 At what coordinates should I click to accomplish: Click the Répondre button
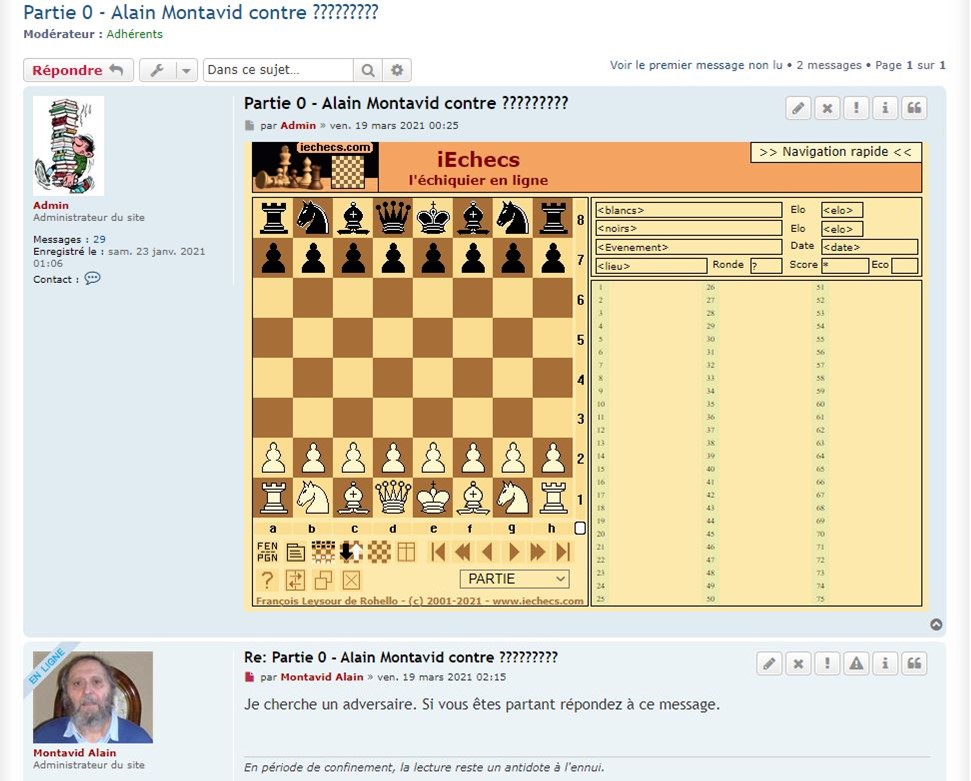coord(78,70)
